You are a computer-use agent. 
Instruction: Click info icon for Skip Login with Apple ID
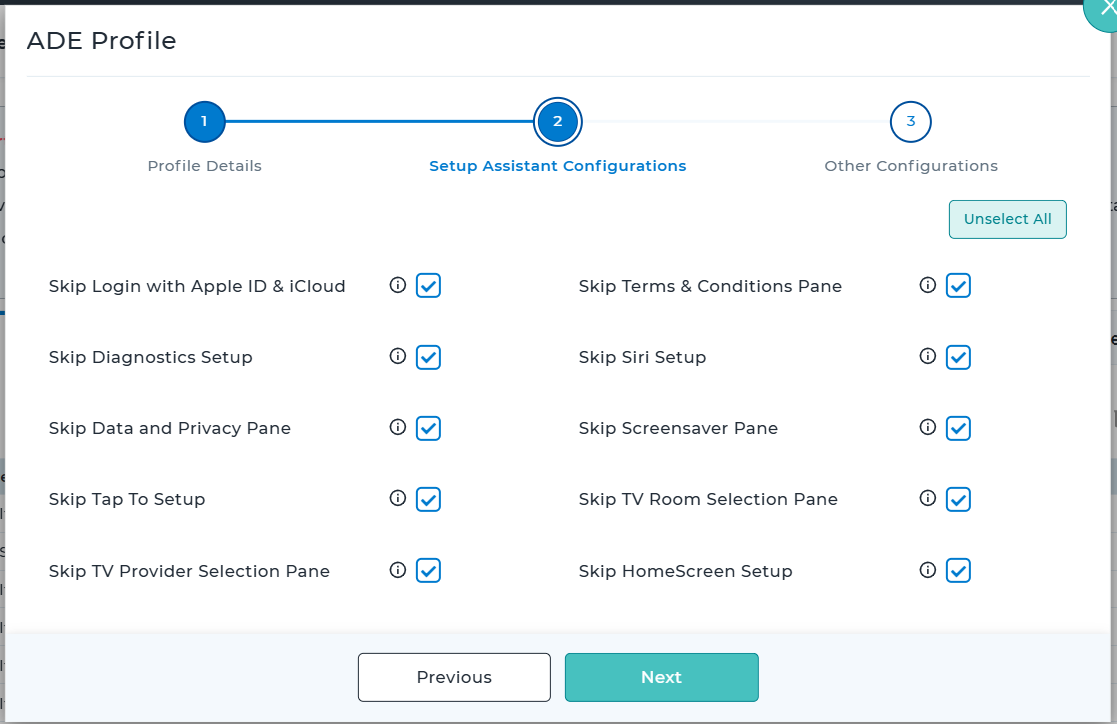pyautogui.click(x=397, y=286)
